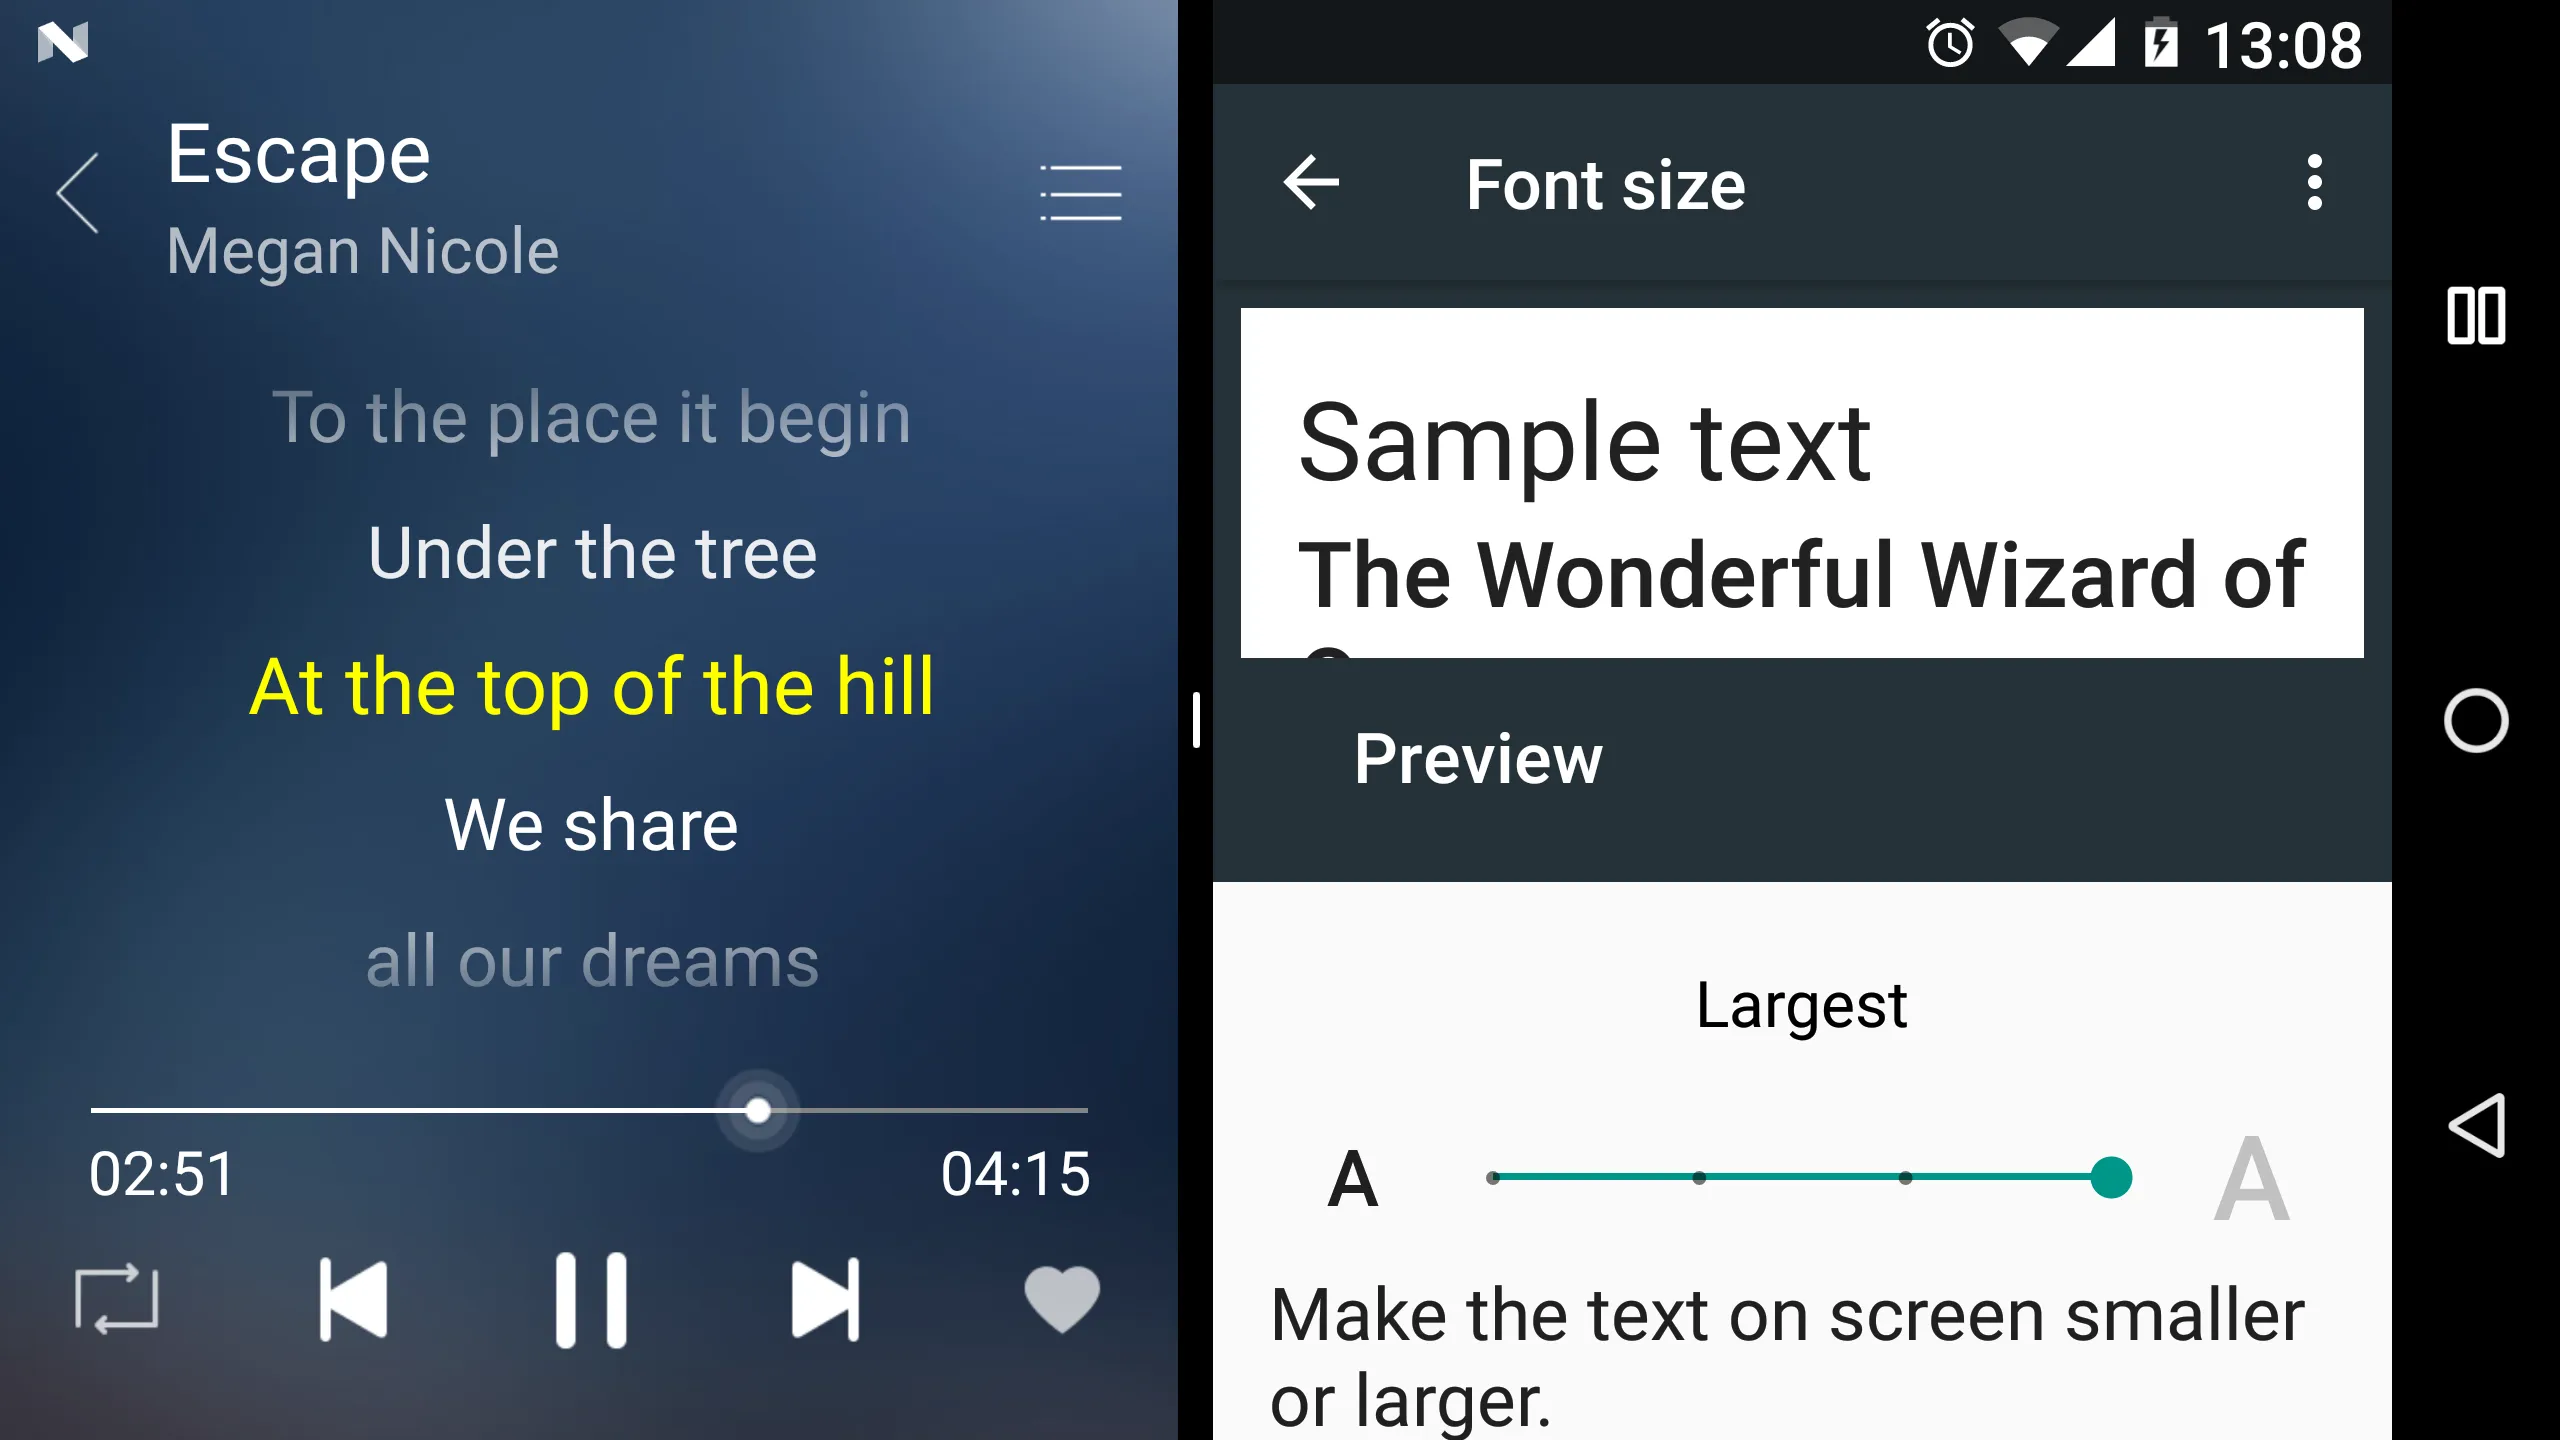Click Preview label to preview font size
The height and width of the screenshot is (1440, 2560).
[x=1475, y=758]
